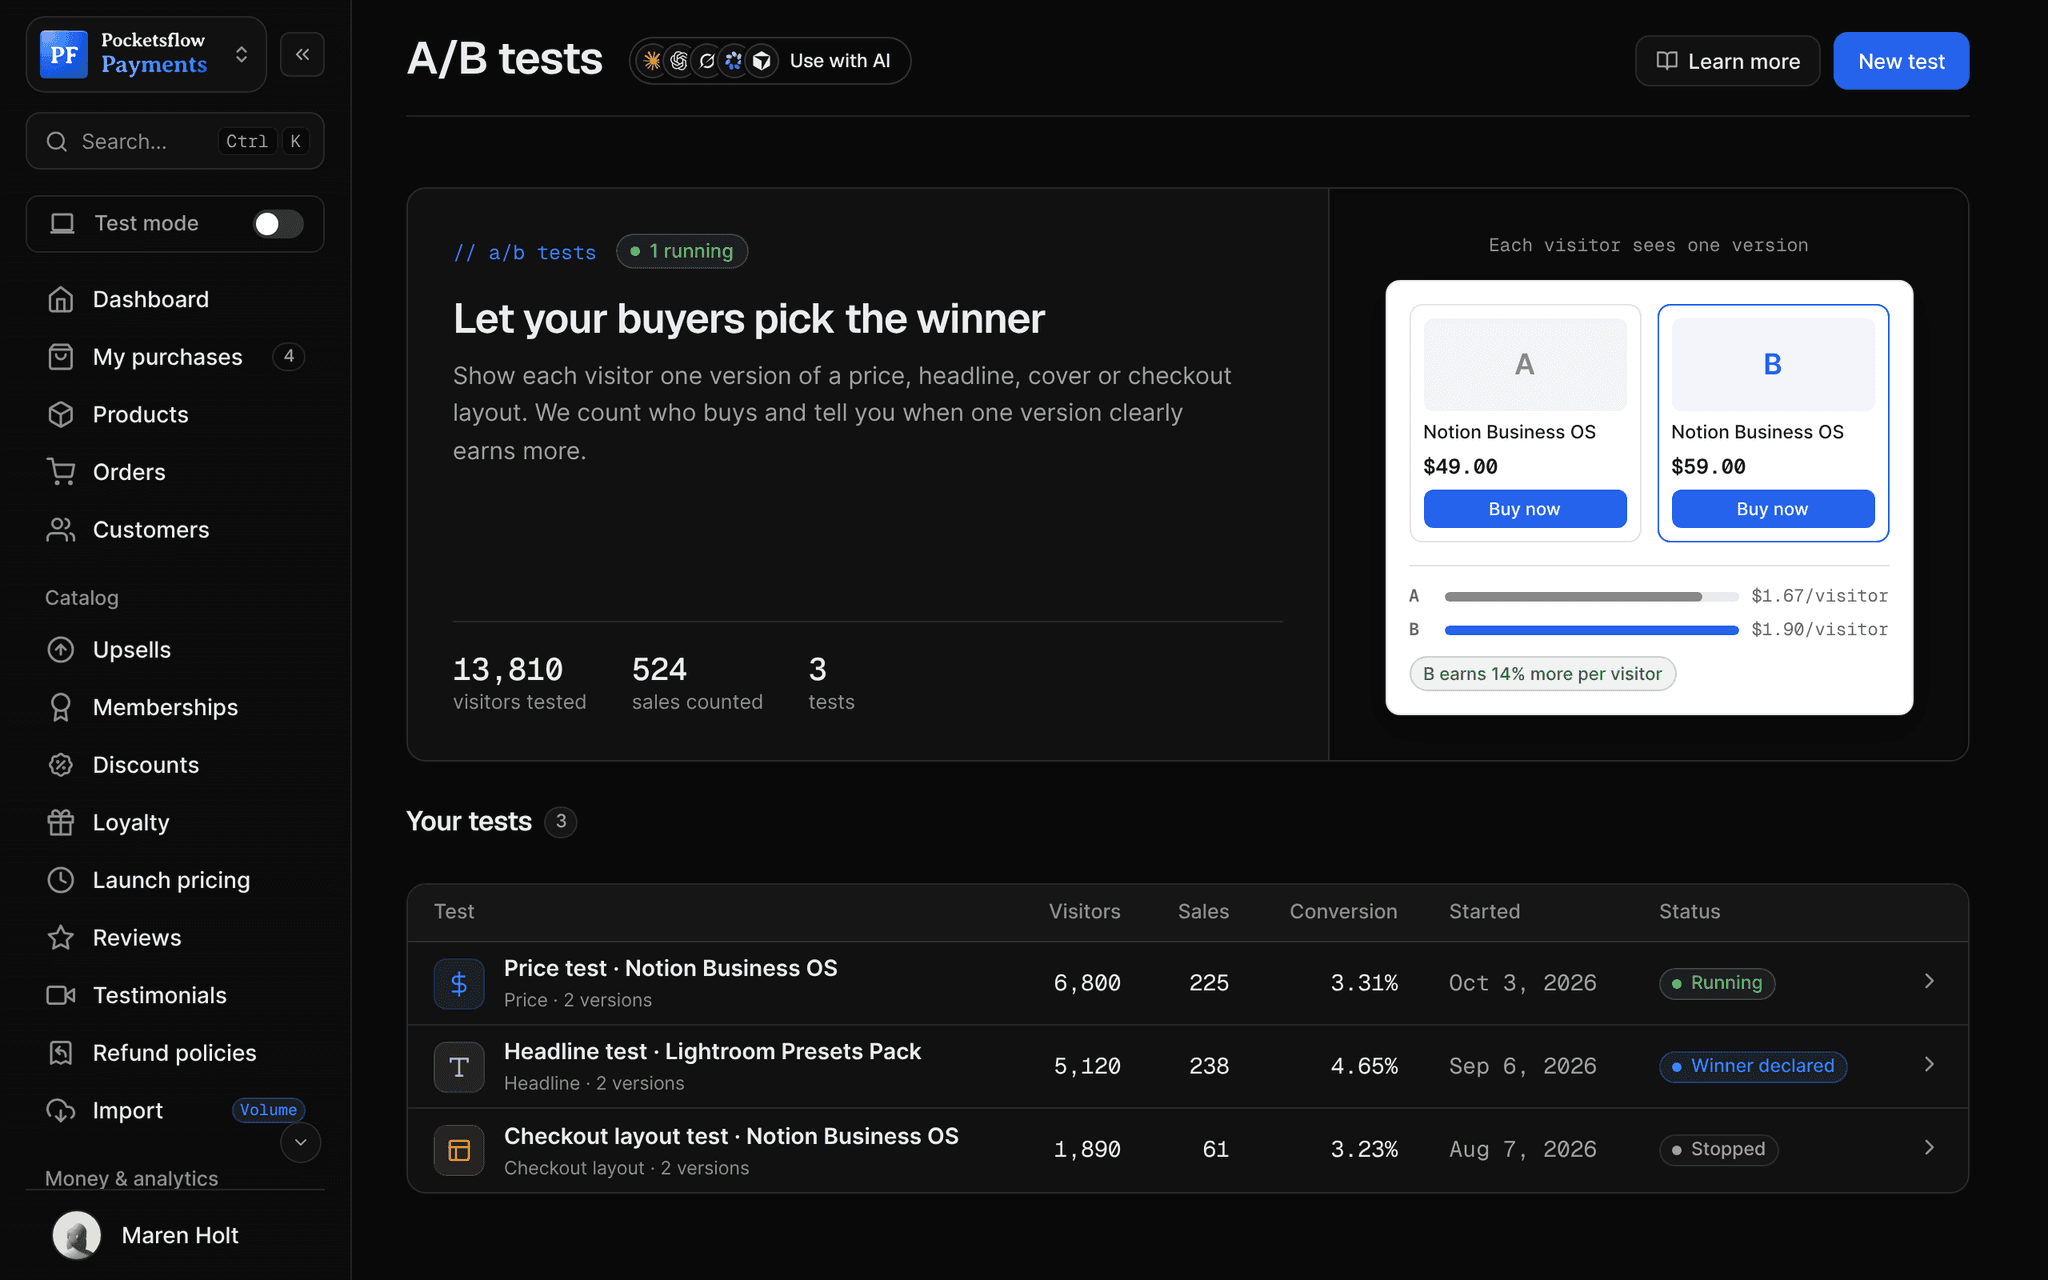
Task: Click the Winner declared status badge
Action: pos(1753,1066)
